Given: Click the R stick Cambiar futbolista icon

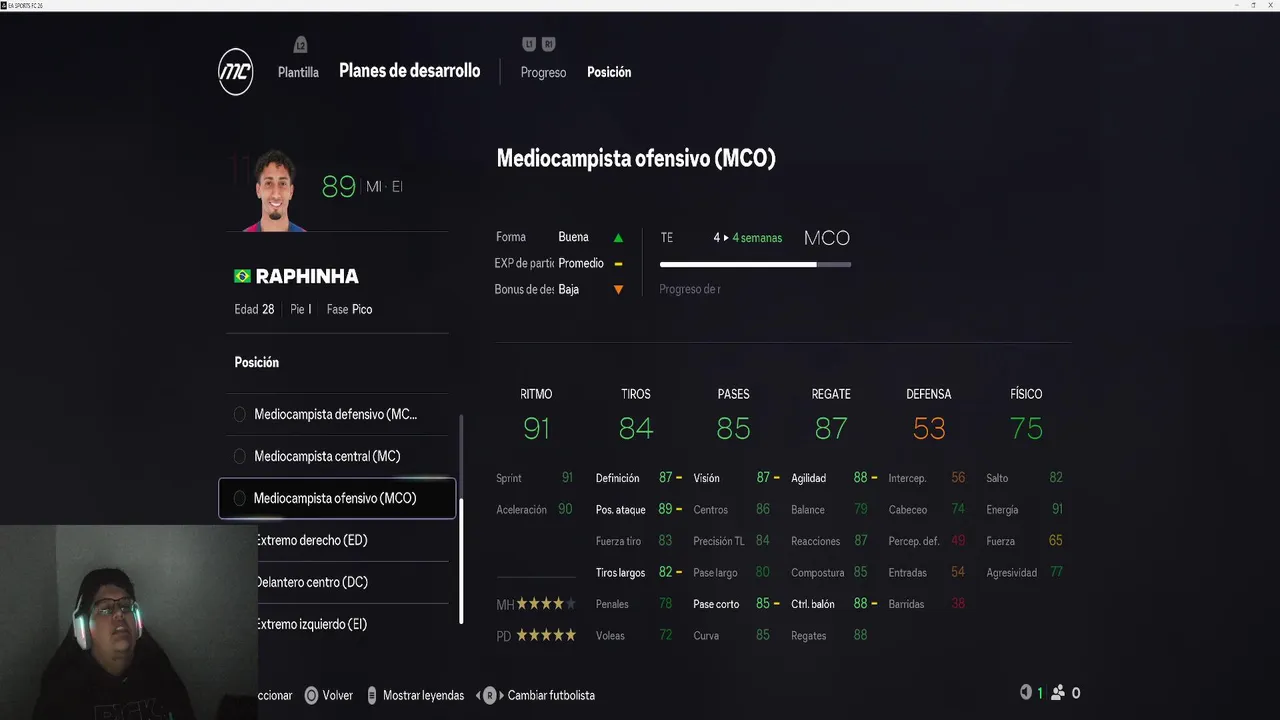Looking at the screenshot, I should pyautogui.click(x=490, y=695).
